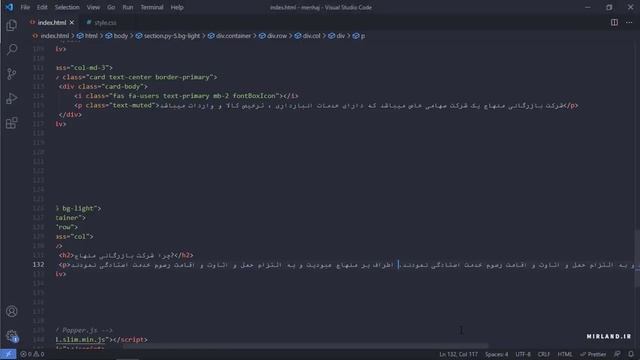The height and width of the screenshot is (360, 640).
Task: Click the col-md-3 class code line
Action: (x=84, y=68)
